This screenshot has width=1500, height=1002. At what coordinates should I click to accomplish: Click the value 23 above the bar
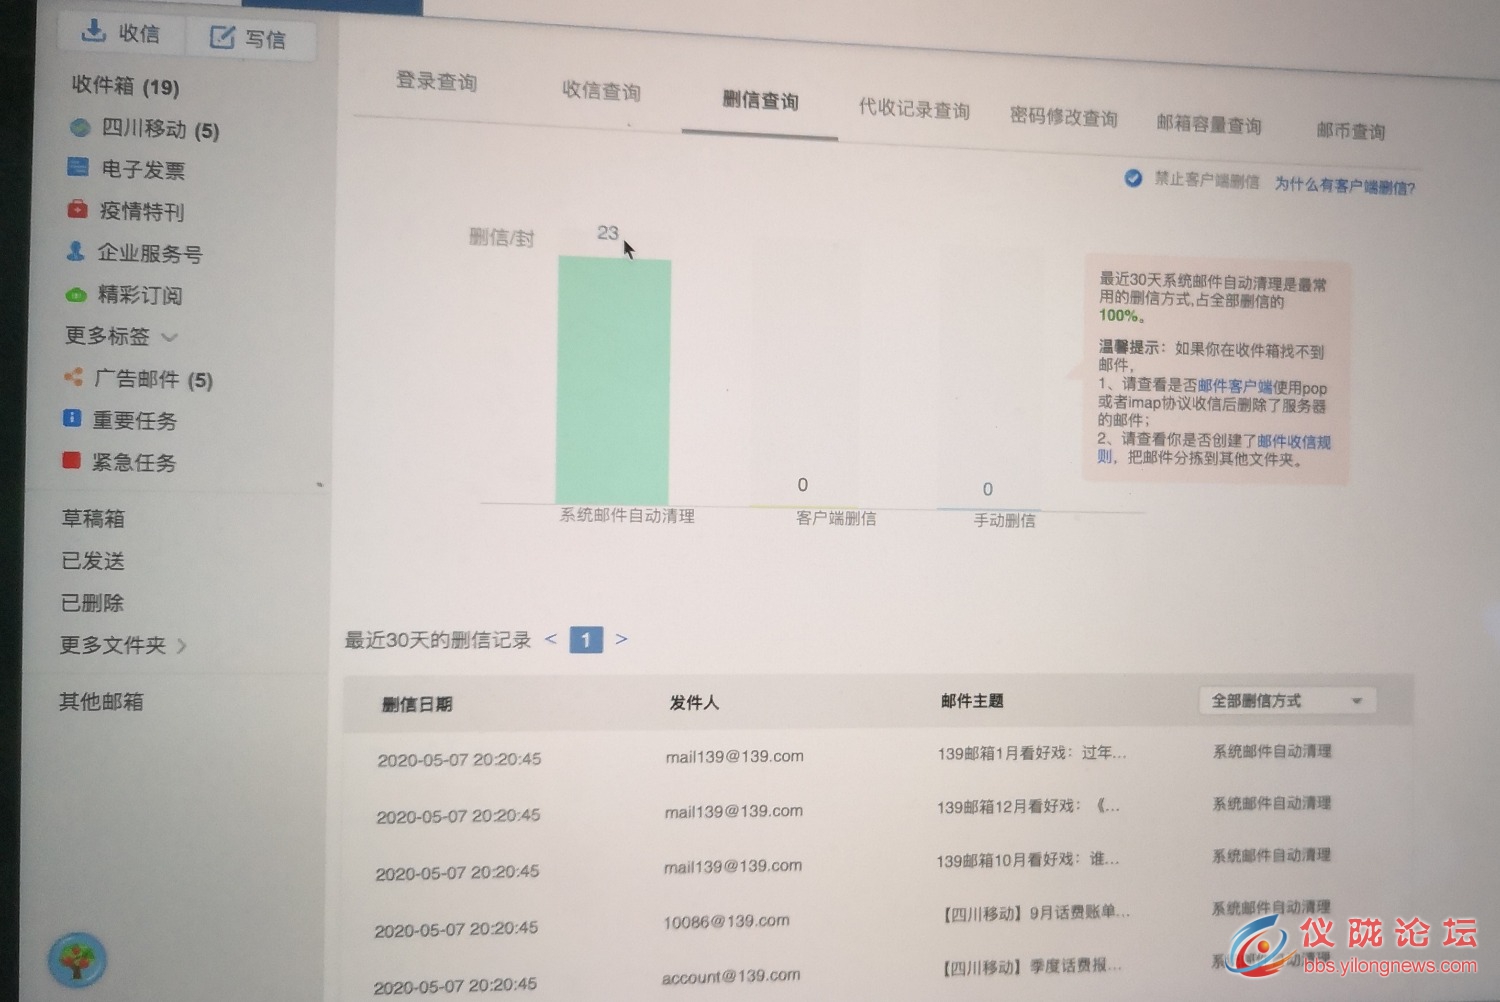(607, 232)
